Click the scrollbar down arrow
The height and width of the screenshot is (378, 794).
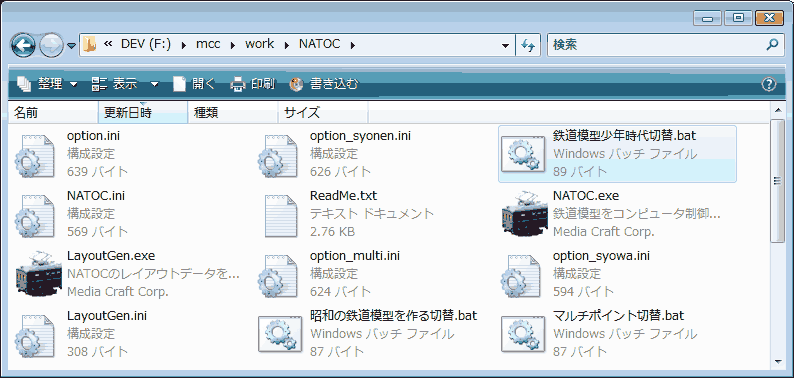[x=778, y=361]
